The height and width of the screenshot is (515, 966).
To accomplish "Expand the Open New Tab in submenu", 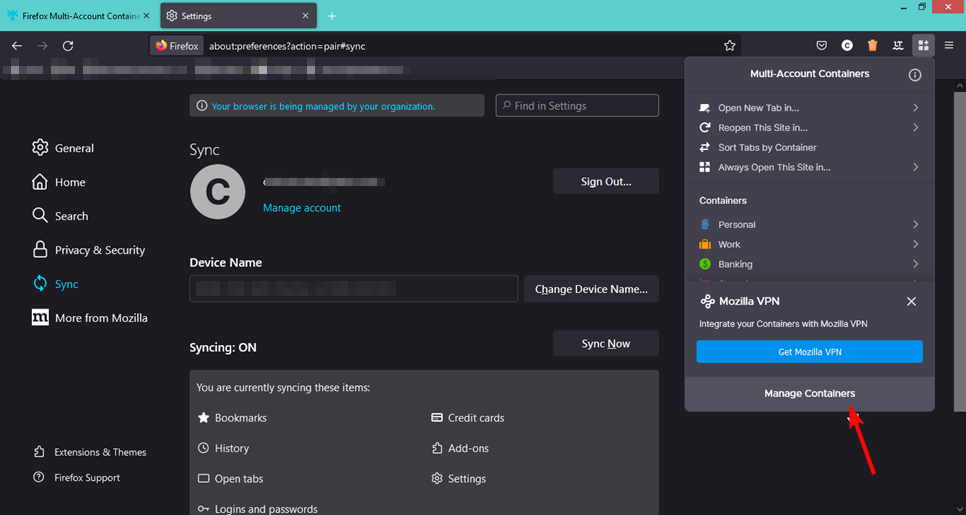I will click(x=915, y=108).
